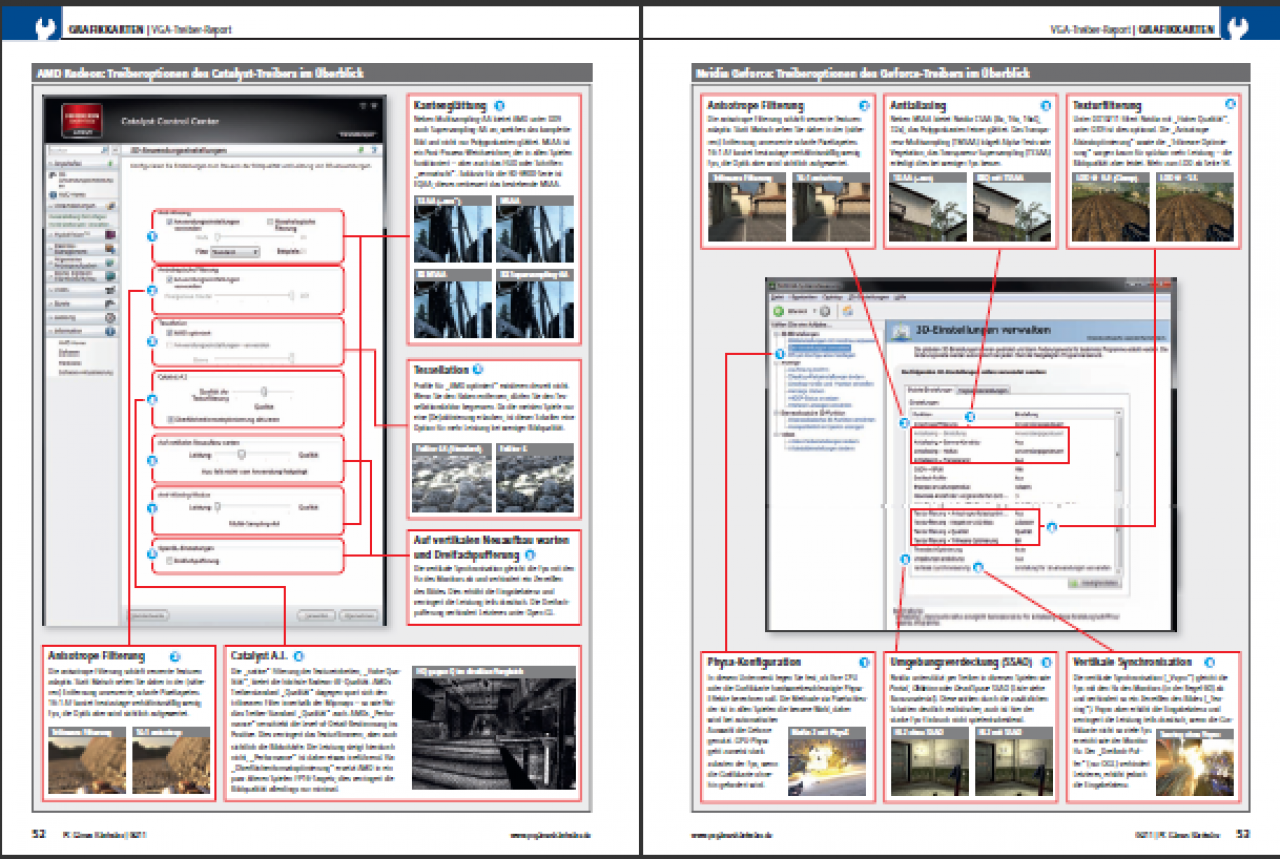The height and width of the screenshot is (859, 1280).
Task: Open the anti-aliasing Filter dropdown
Action: (234, 252)
